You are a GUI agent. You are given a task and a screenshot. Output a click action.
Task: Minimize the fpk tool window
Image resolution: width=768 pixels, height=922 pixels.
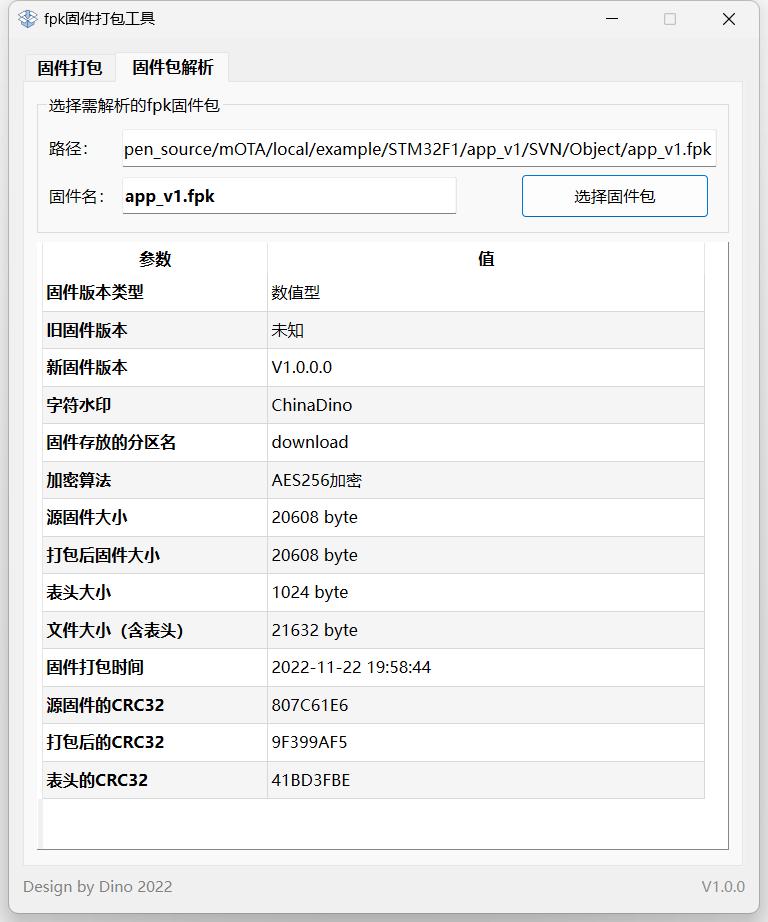pyautogui.click(x=612, y=19)
